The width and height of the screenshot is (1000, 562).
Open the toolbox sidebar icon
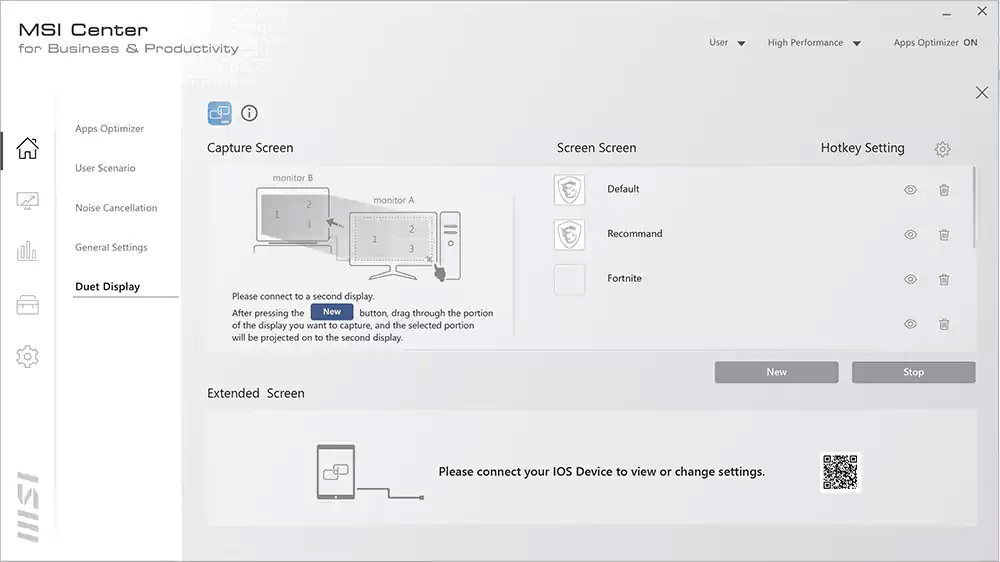(28, 305)
